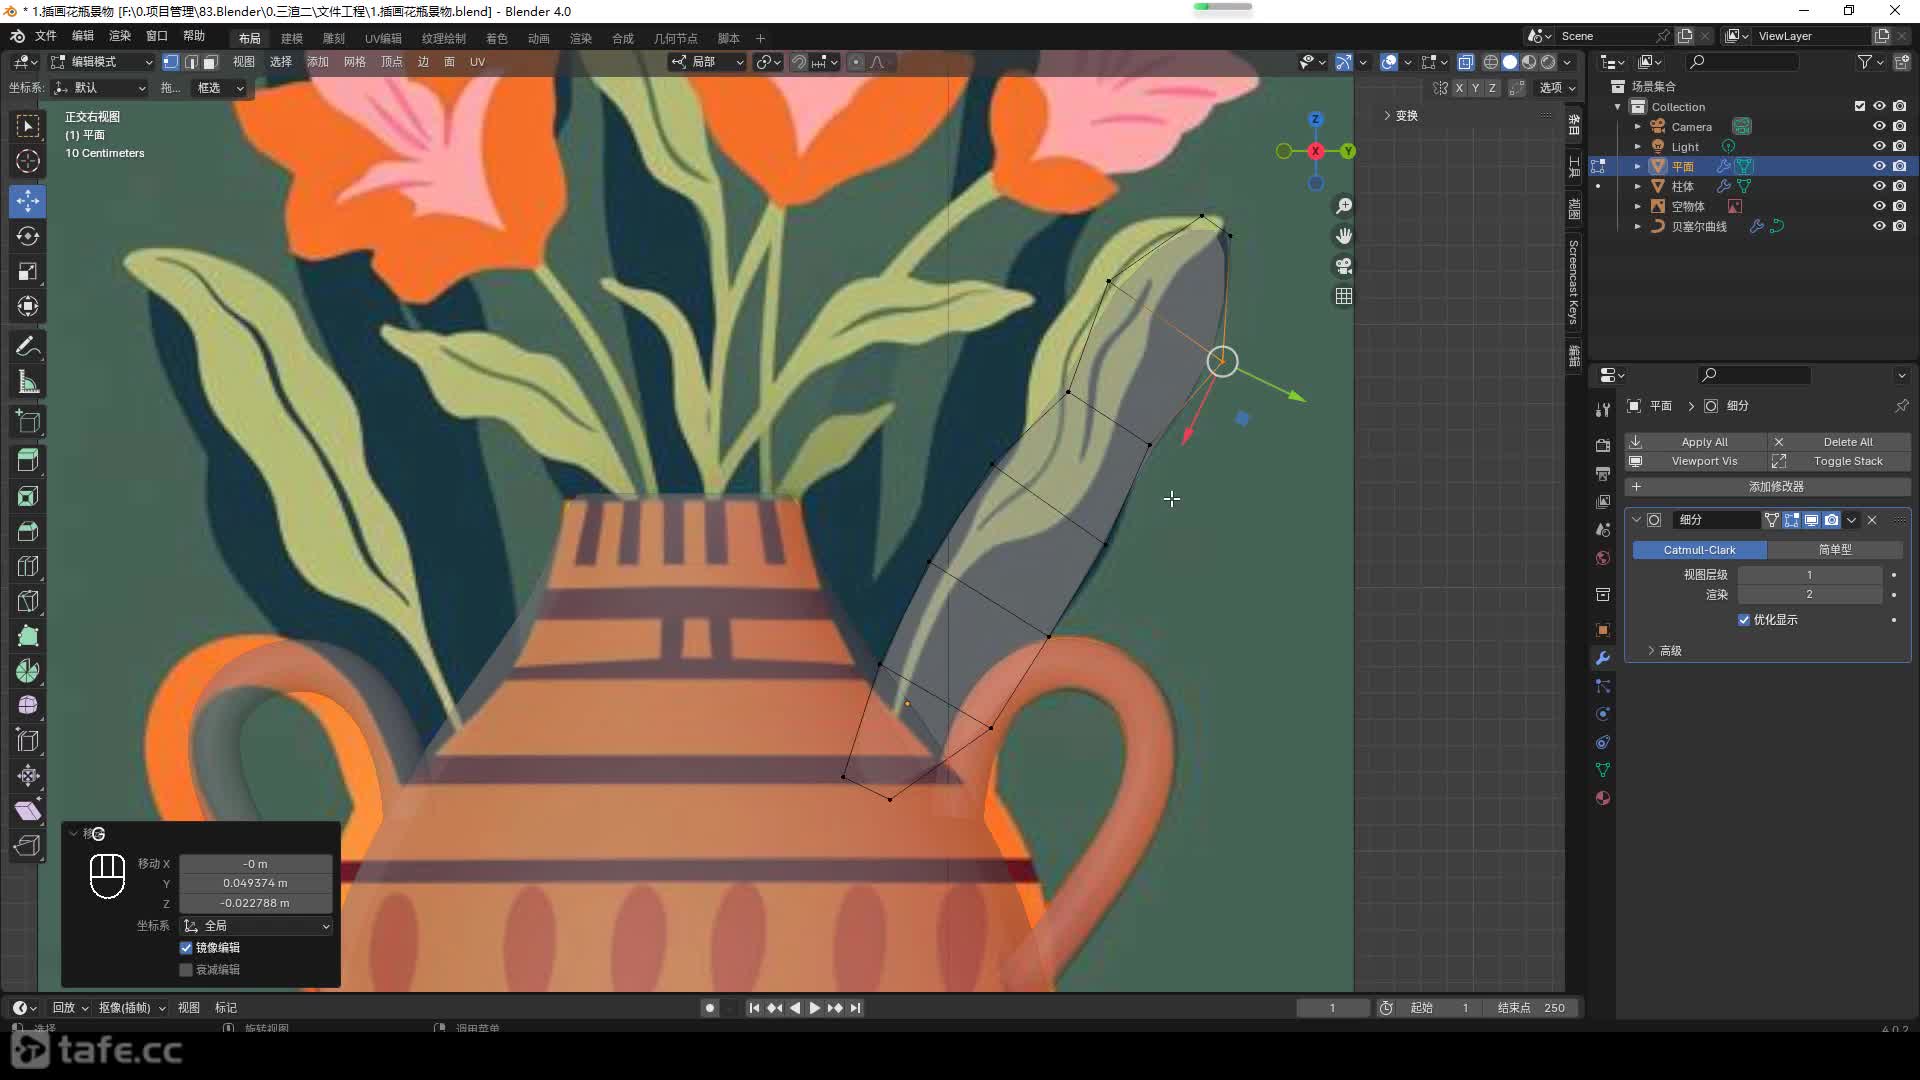Select the Annotate pencil tool
This screenshot has height=1080, width=1920.
[x=28, y=347]
